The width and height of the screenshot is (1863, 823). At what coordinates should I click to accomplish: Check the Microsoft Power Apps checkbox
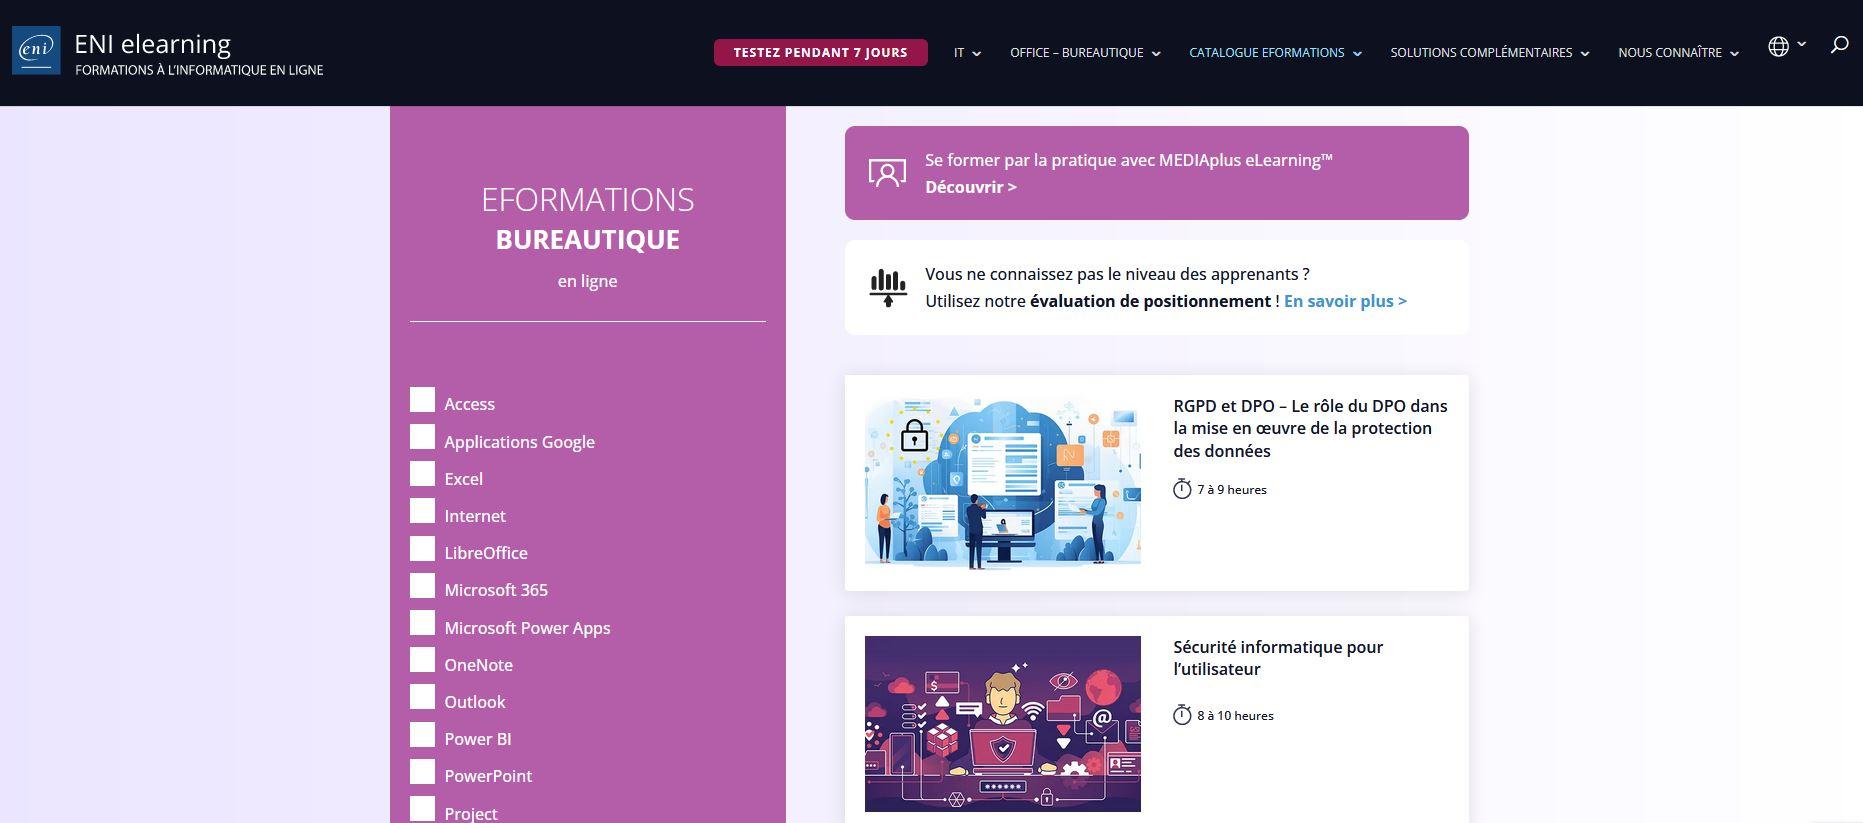click(x=423, y=623)
